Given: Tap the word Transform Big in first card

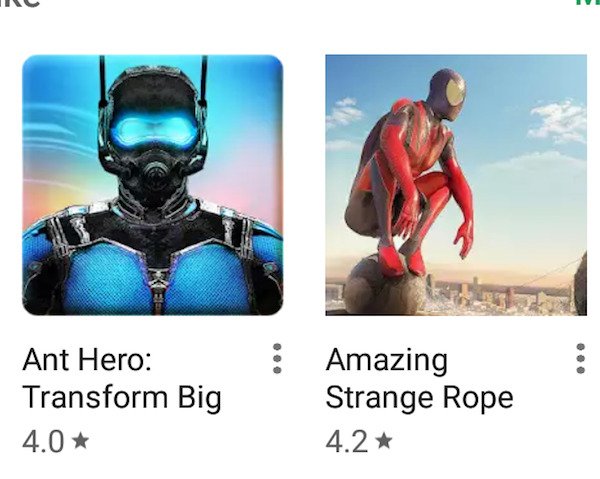Looking at the screenshot, I should click(122, 398).
